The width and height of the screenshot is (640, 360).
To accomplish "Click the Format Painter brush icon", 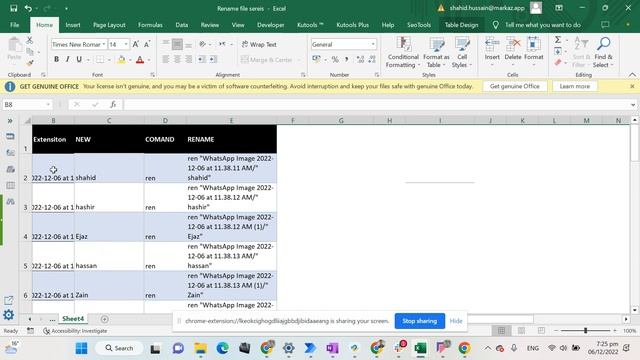I will click(x=29, y=63).
